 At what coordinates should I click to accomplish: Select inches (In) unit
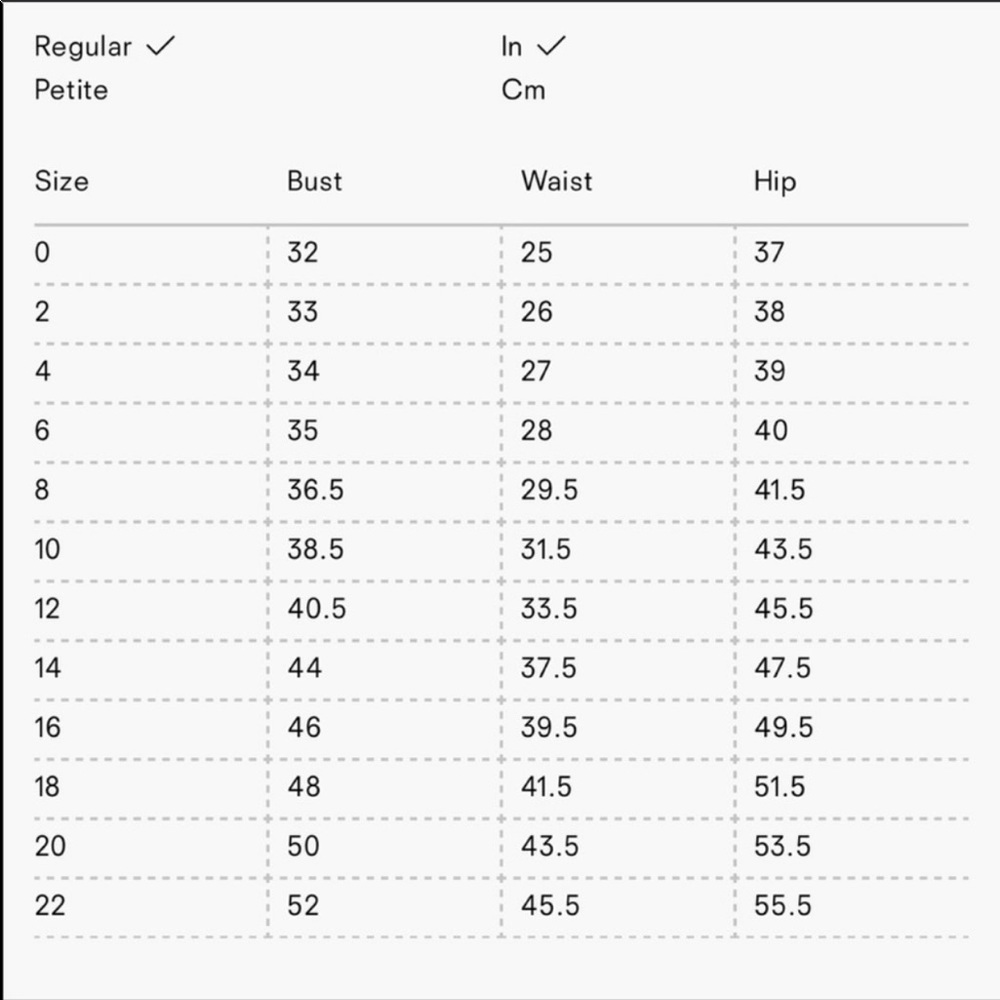click(512, 47)
